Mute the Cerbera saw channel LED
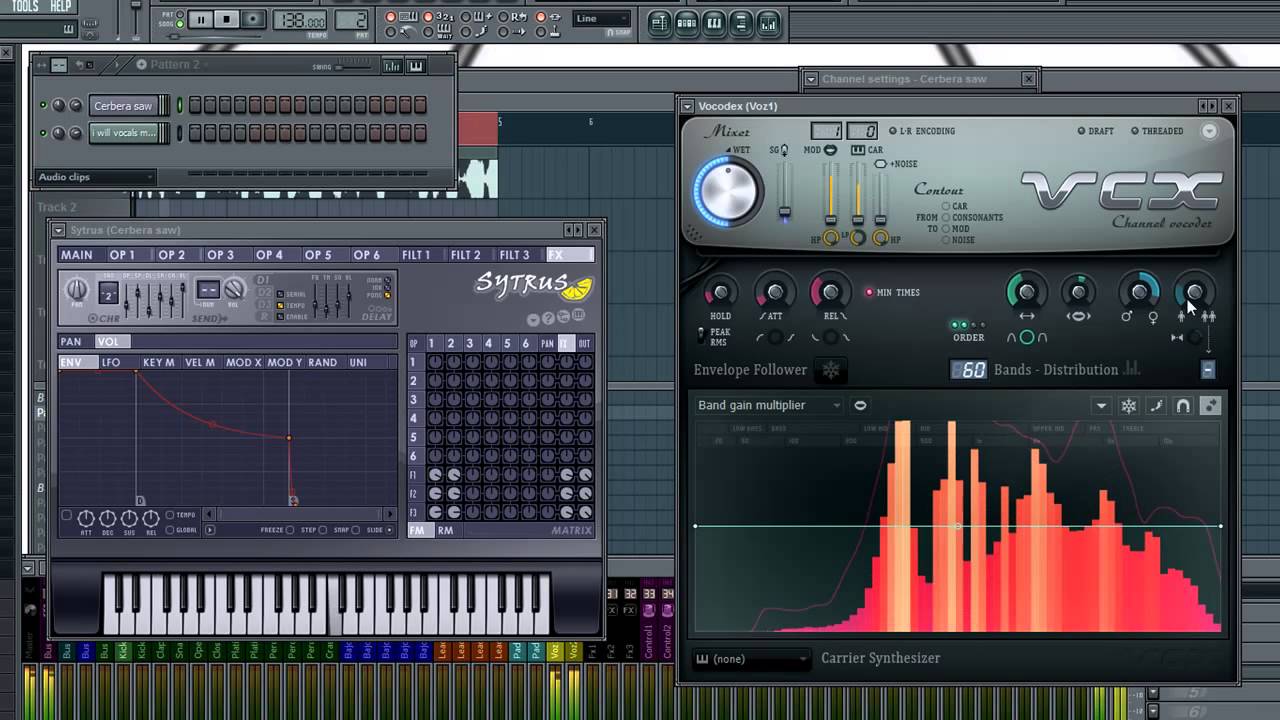This screenshot has width=1280, height=720. pos(43,106)
